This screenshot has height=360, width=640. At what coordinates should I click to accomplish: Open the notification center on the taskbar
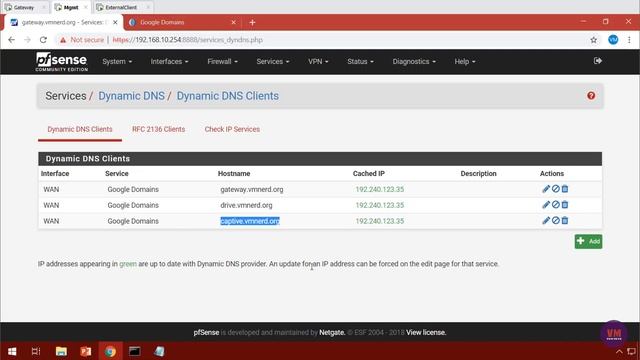[631, 351]
